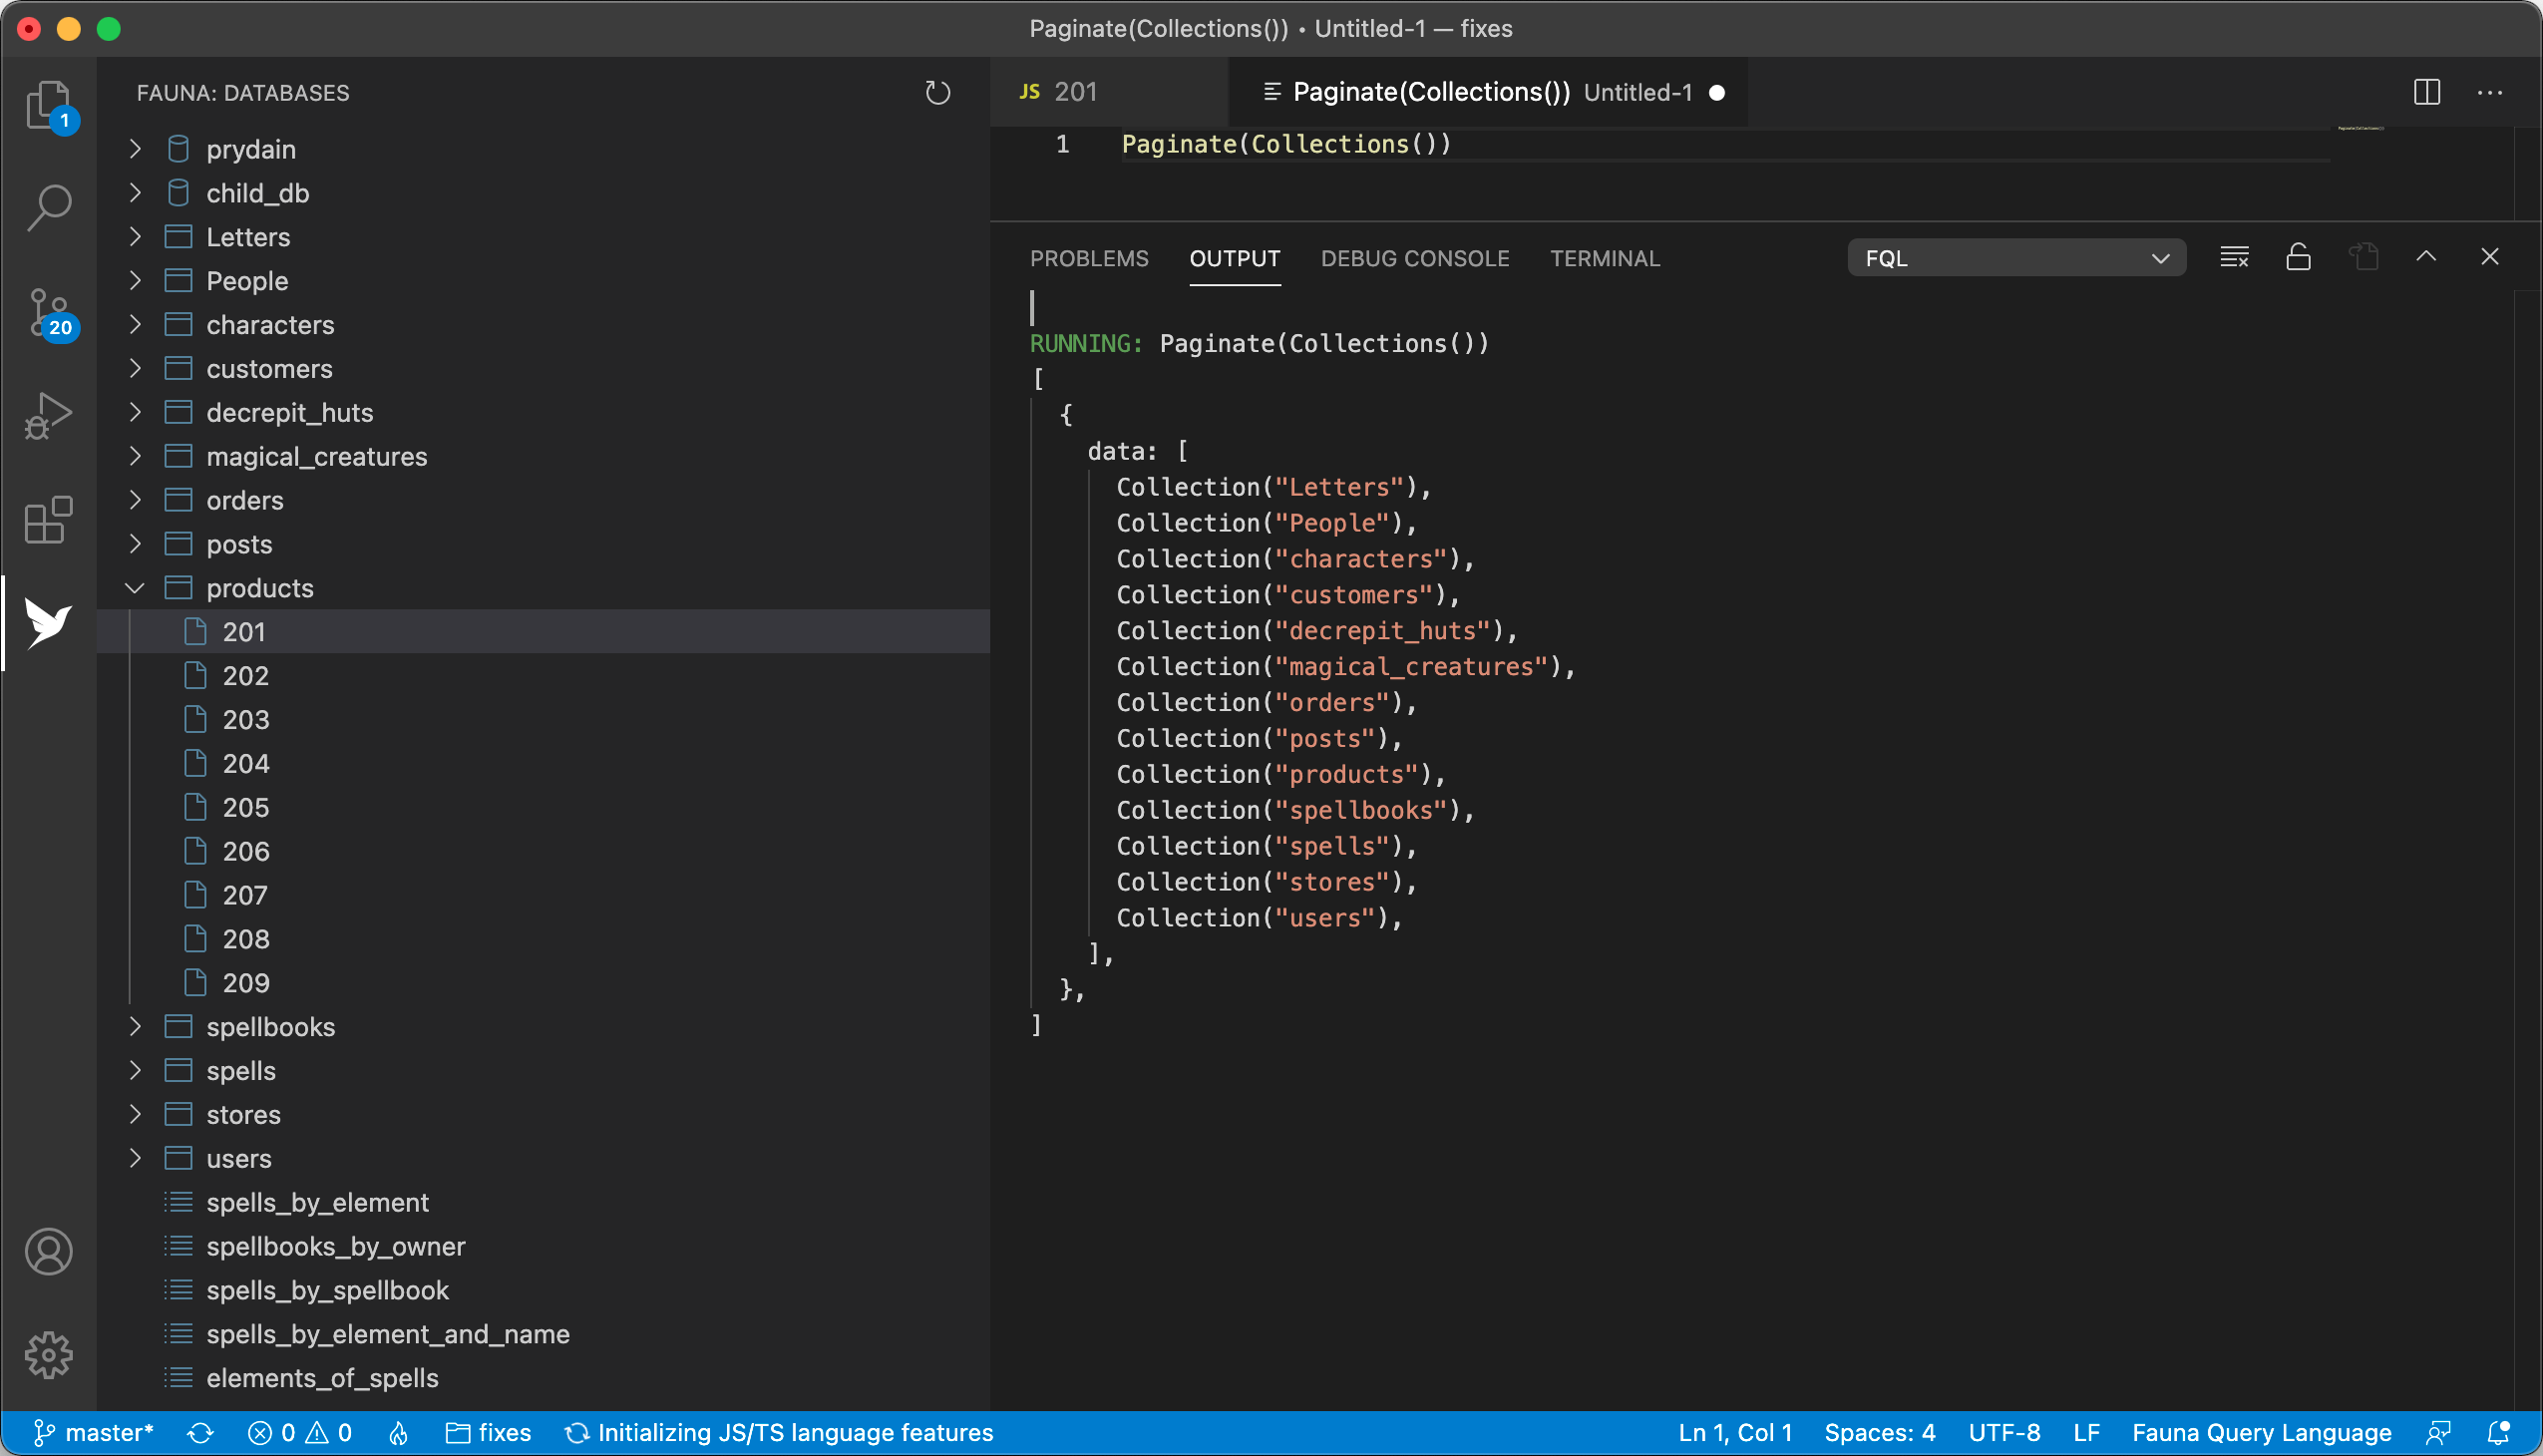This screenshot has width=2543, height=1456.
Task: Expand the orders collection
Action: pyautogui.click(x=136, y=500)
